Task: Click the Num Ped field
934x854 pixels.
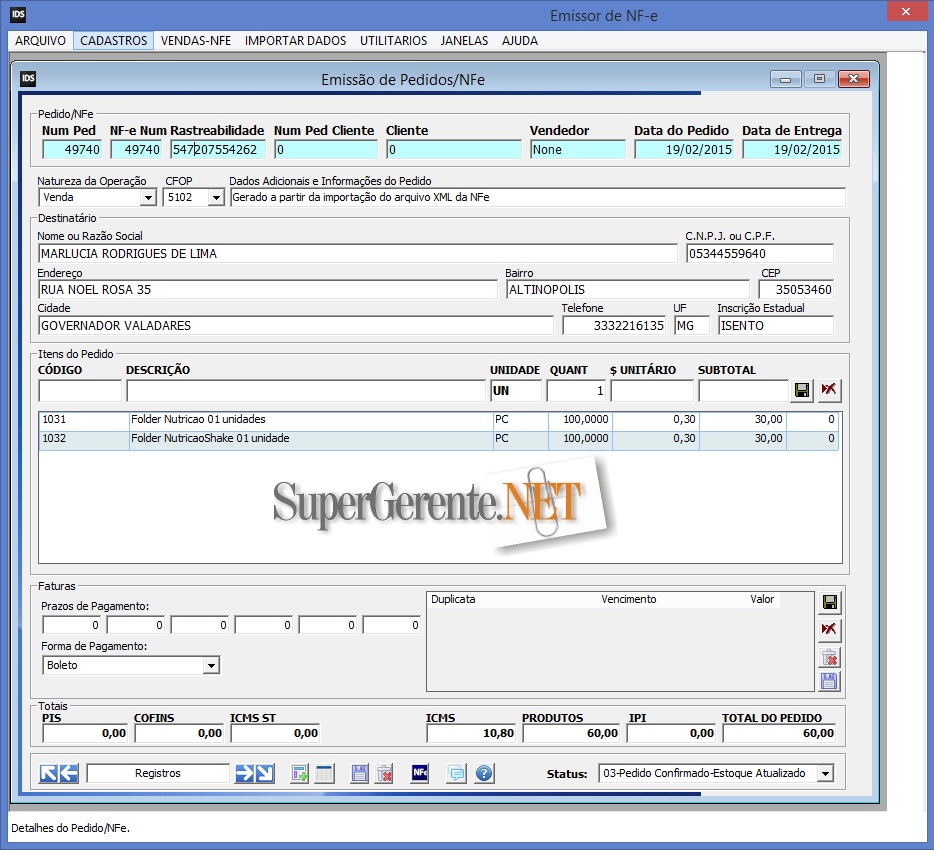Action: point(72,149)
